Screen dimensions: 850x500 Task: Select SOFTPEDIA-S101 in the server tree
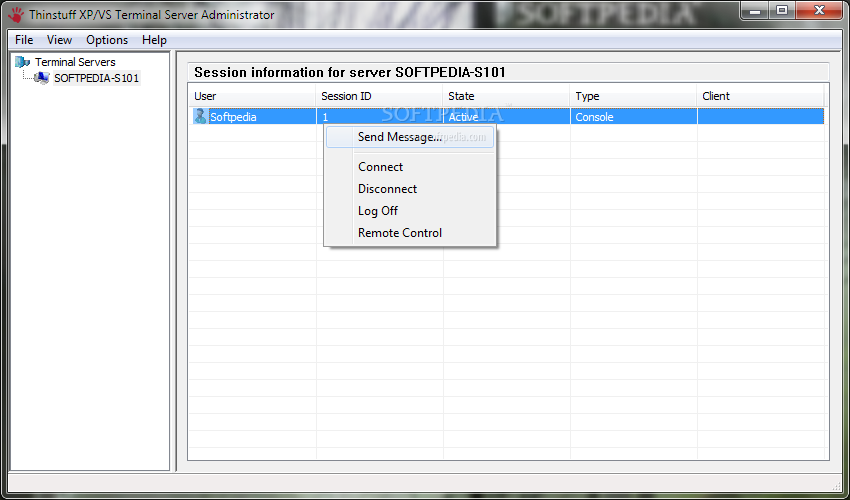96,78
